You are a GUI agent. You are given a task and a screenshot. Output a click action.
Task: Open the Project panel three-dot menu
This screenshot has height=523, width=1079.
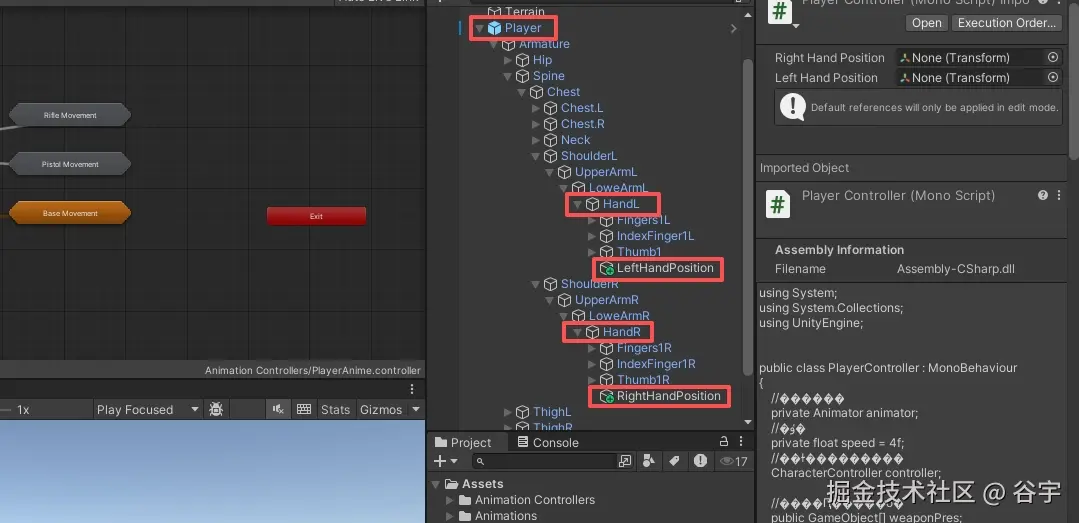740,442
